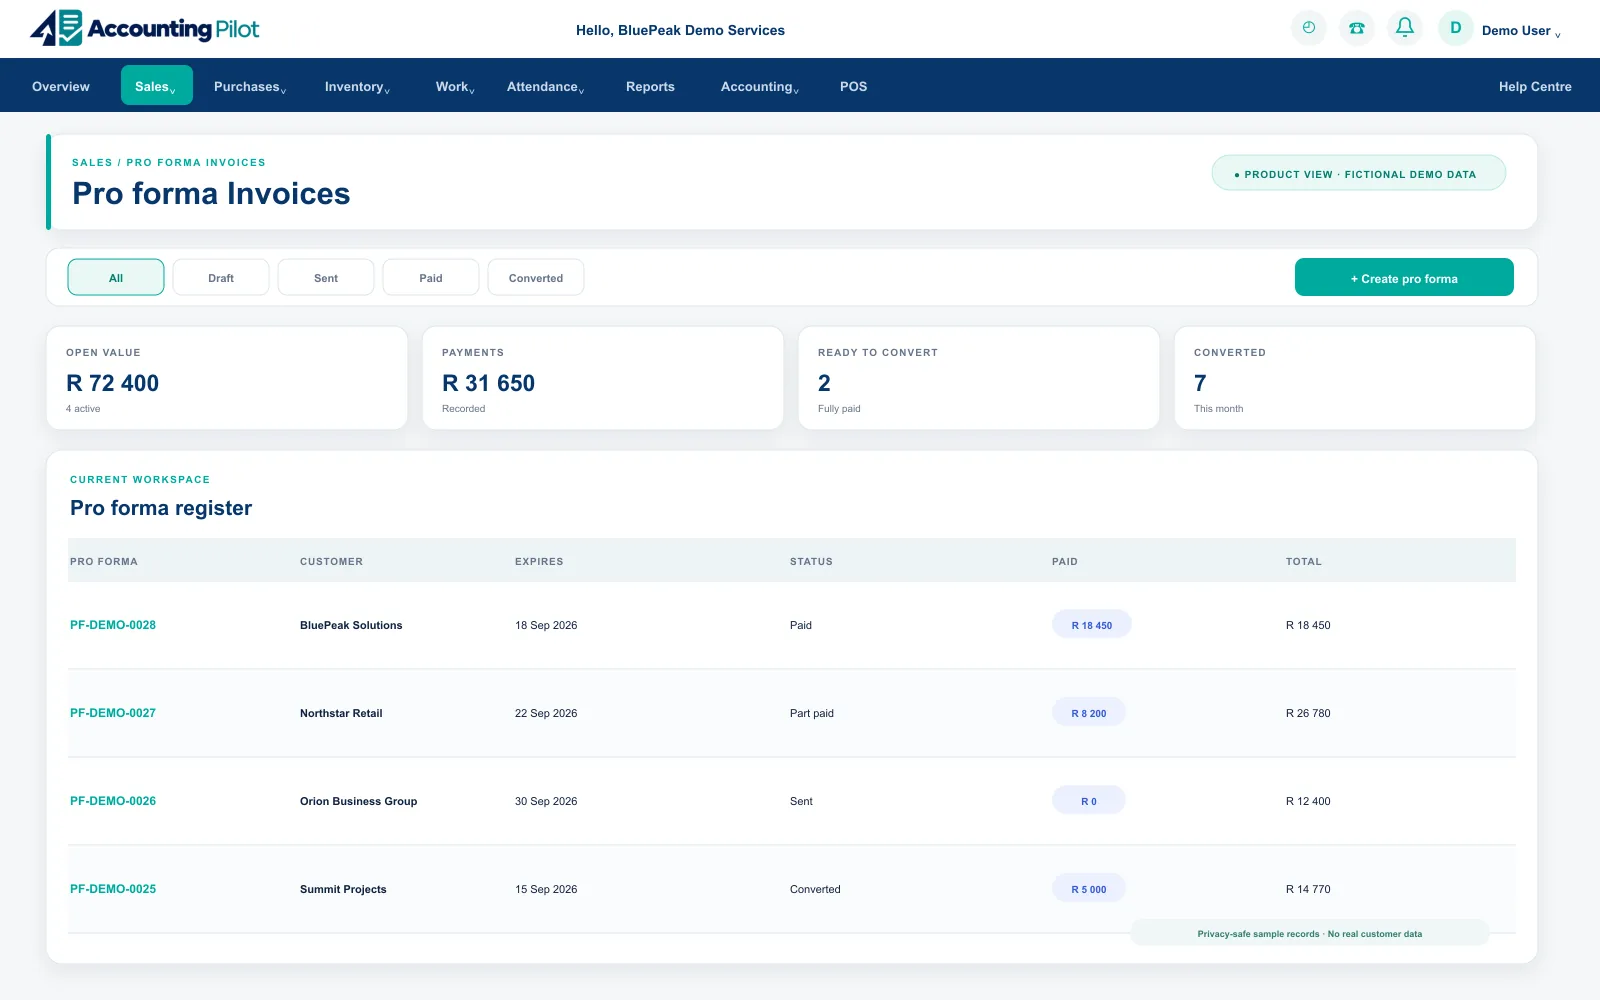Open the Sales dropdown menu

tap(156, 86)
